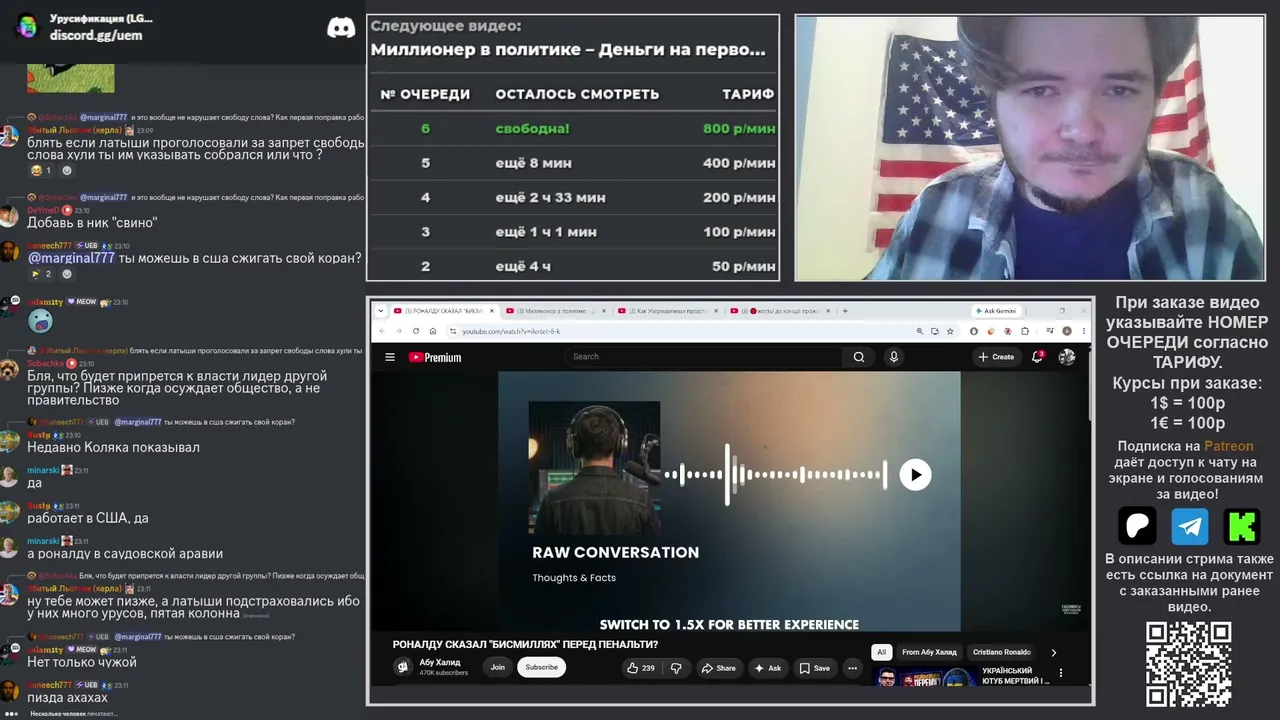This screenshot has width=1280, height=720.
Task: Bookmark this page with the star icon
Action: (x=951, y=331)
